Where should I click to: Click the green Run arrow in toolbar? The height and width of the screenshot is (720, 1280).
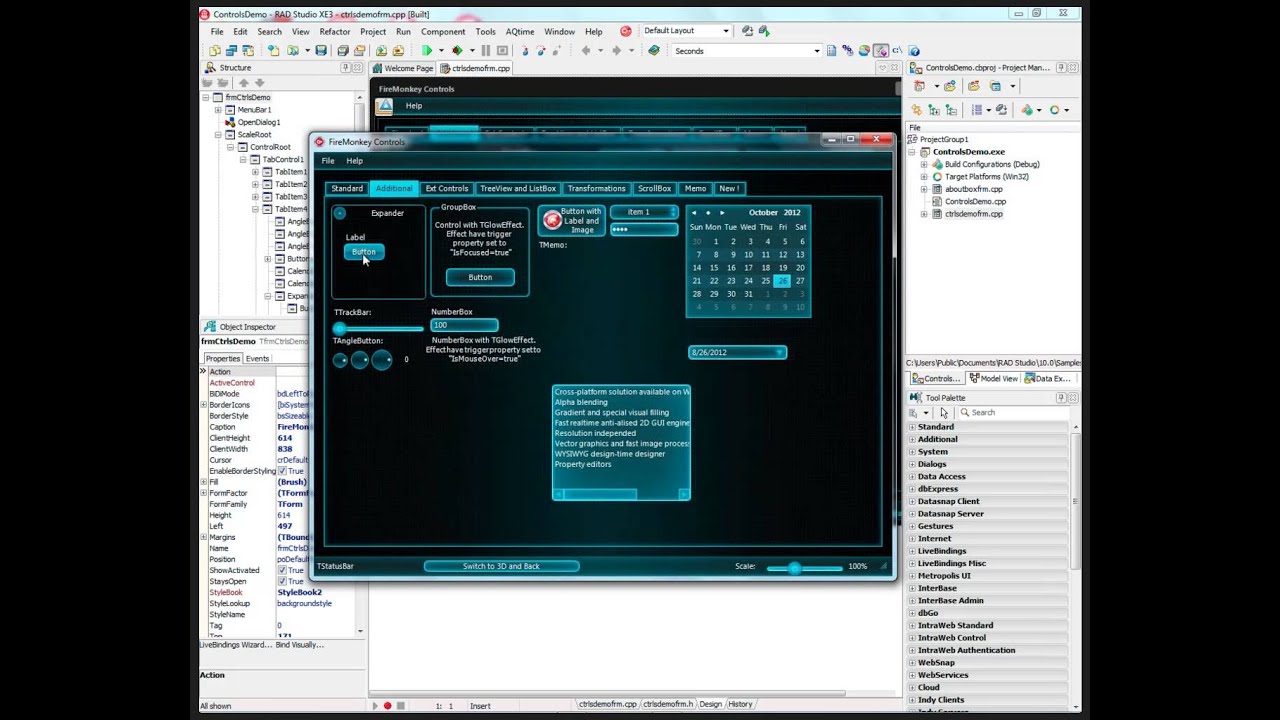pyautogui.click(x=427, y=50)
